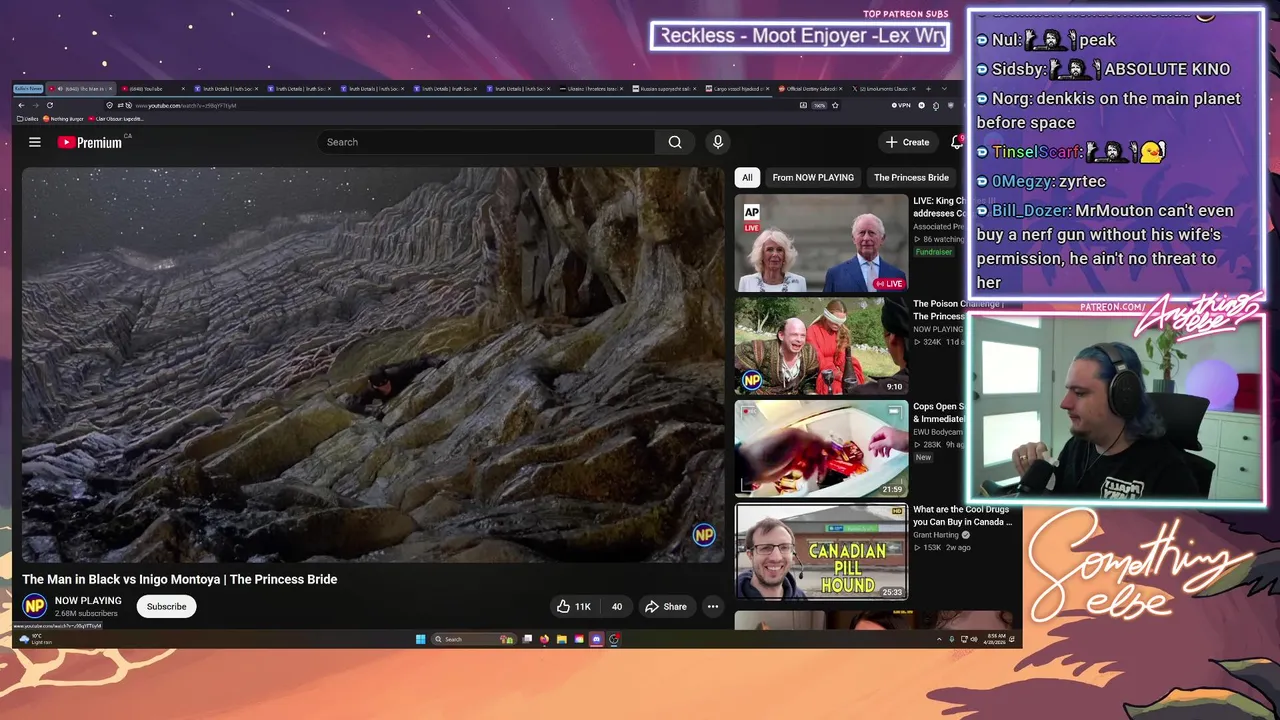The width and height of the screenshot is (1280, 720).
Task: Open the volume icon in system tray
Action: (974, 639)
